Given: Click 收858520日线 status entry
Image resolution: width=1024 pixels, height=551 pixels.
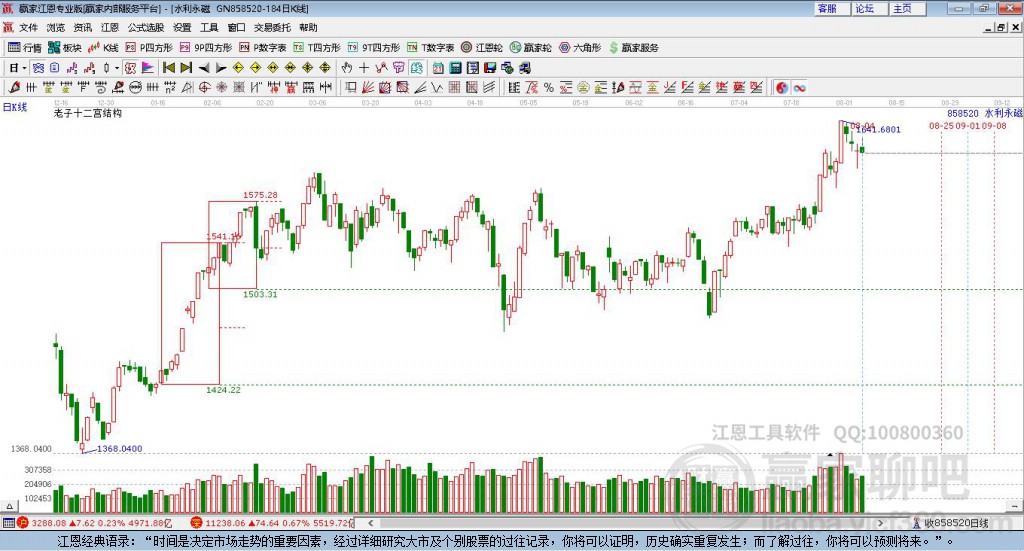Looking at the screenshot, I should click(x=950, y=523).
